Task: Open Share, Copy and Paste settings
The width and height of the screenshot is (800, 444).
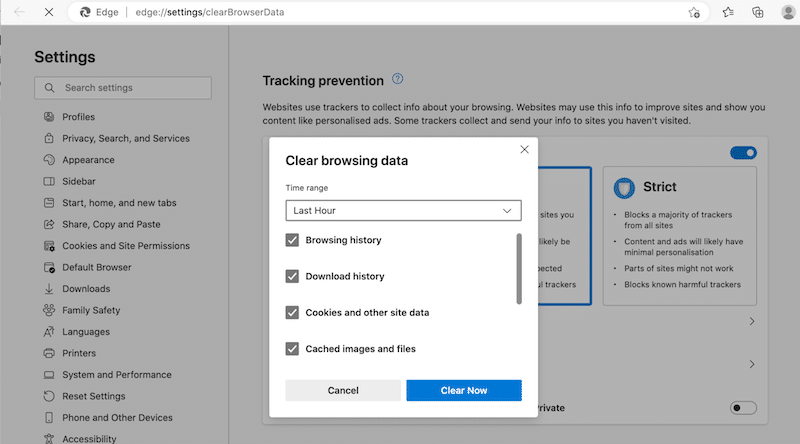Action: click(x=111, y=224)
